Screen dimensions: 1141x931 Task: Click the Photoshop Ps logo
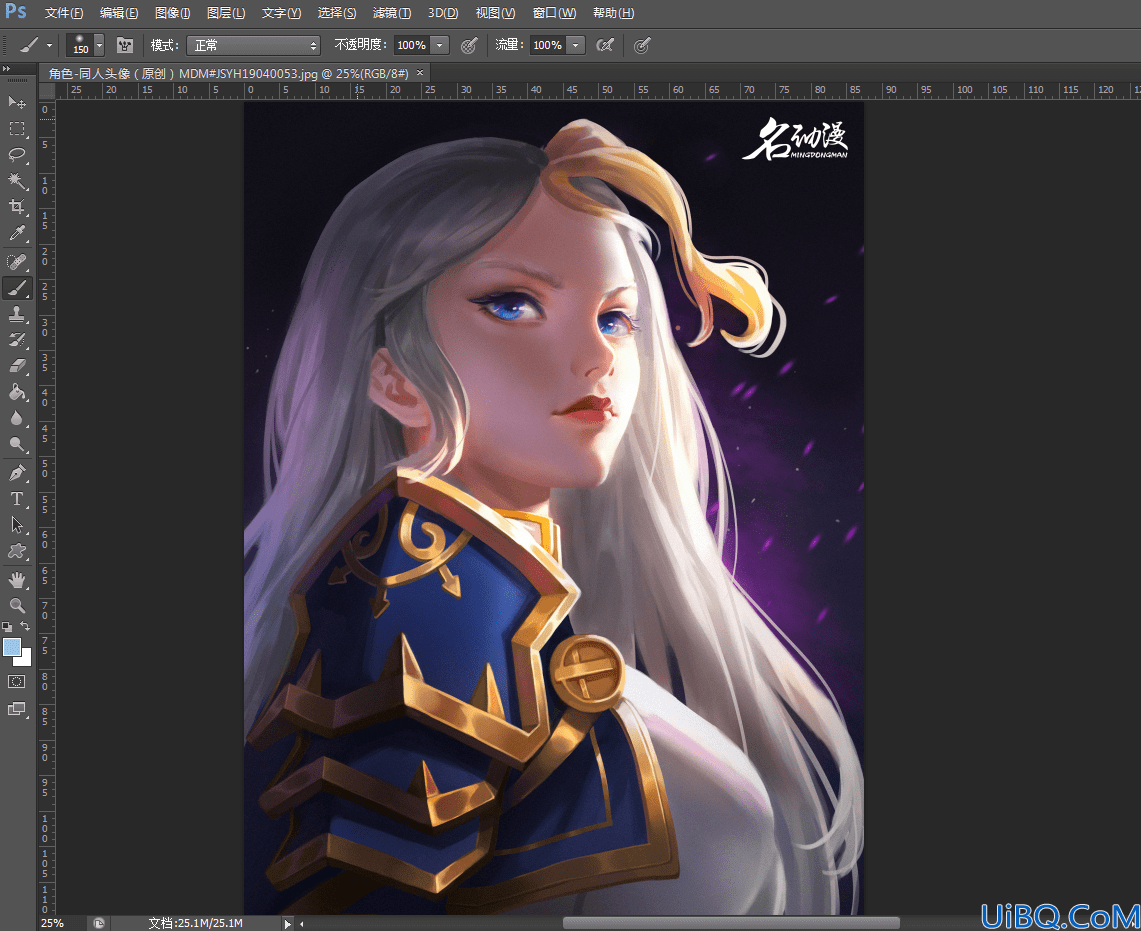tap(16, 12)
